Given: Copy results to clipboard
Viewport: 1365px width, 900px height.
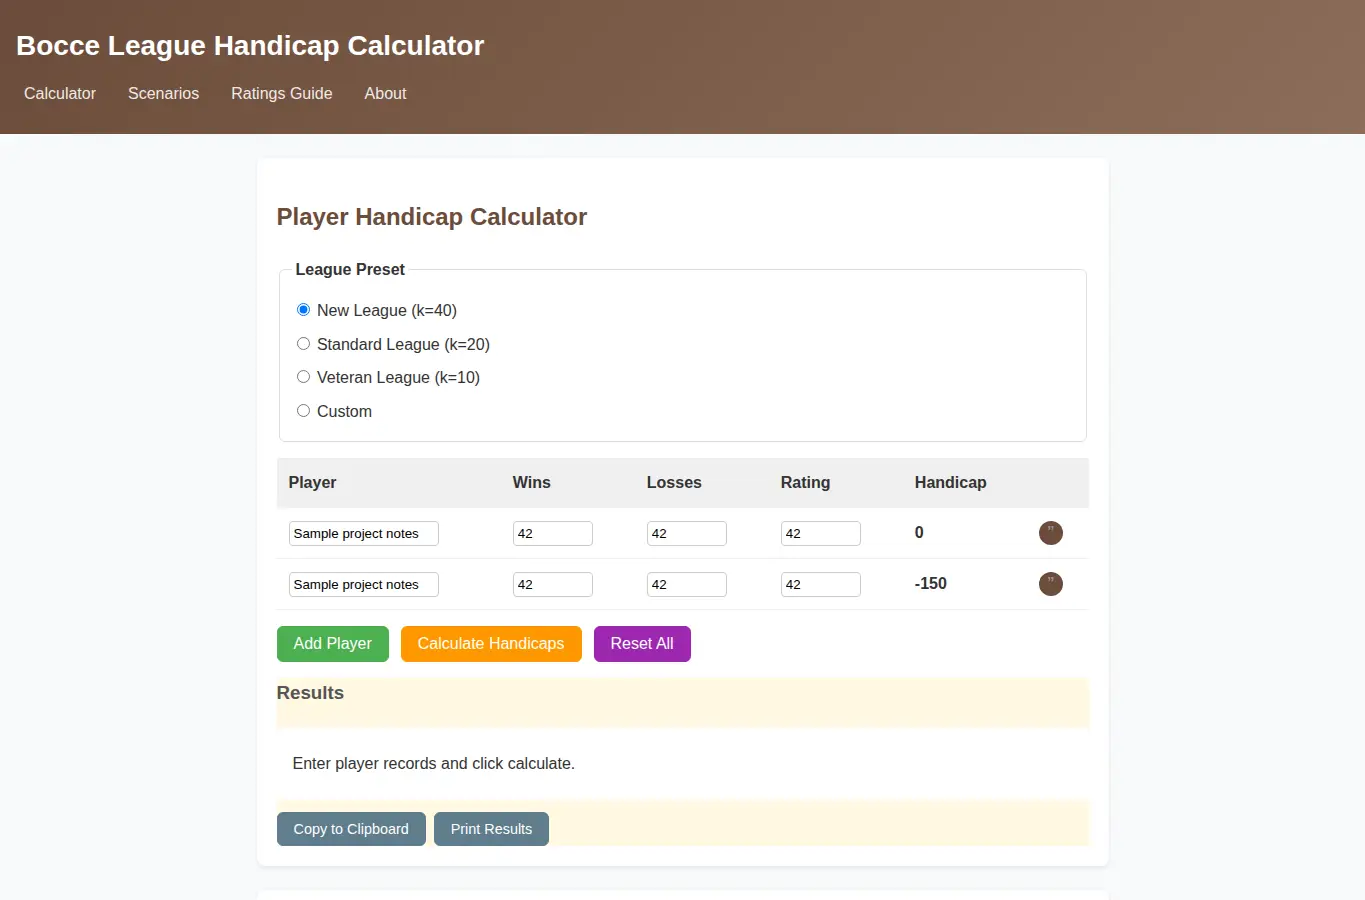Looking at the screenshot, I should (351, 829).
